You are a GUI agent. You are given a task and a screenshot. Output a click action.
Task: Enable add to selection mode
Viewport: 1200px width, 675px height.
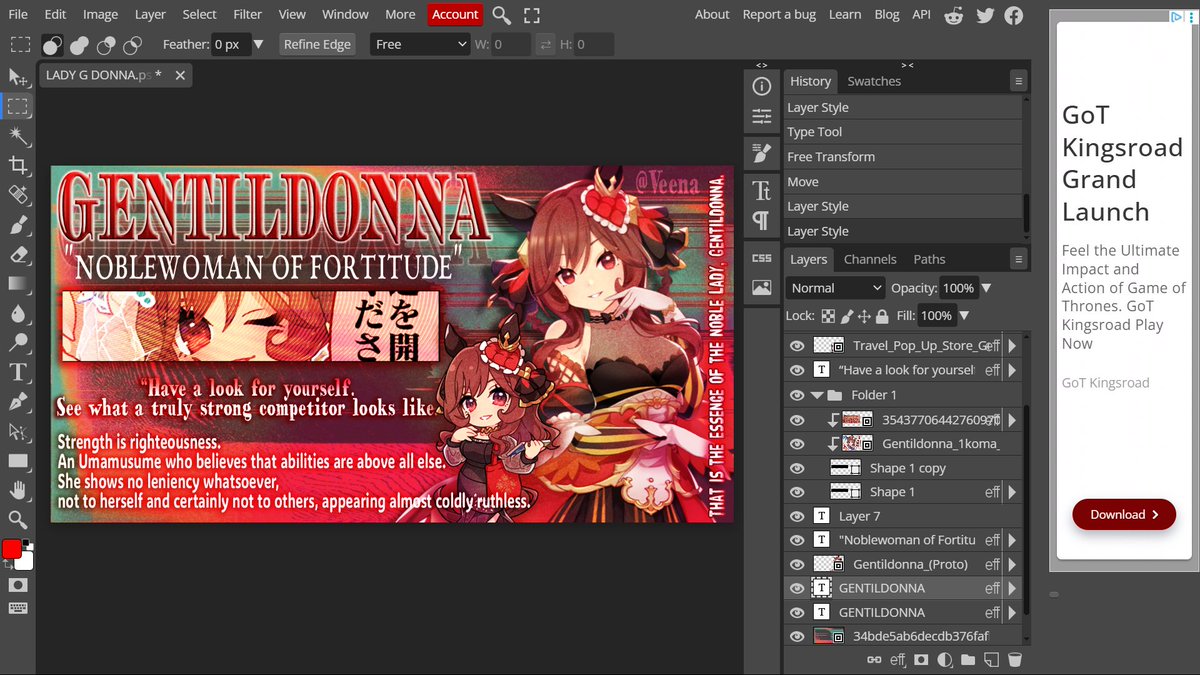tap(78, 44)
